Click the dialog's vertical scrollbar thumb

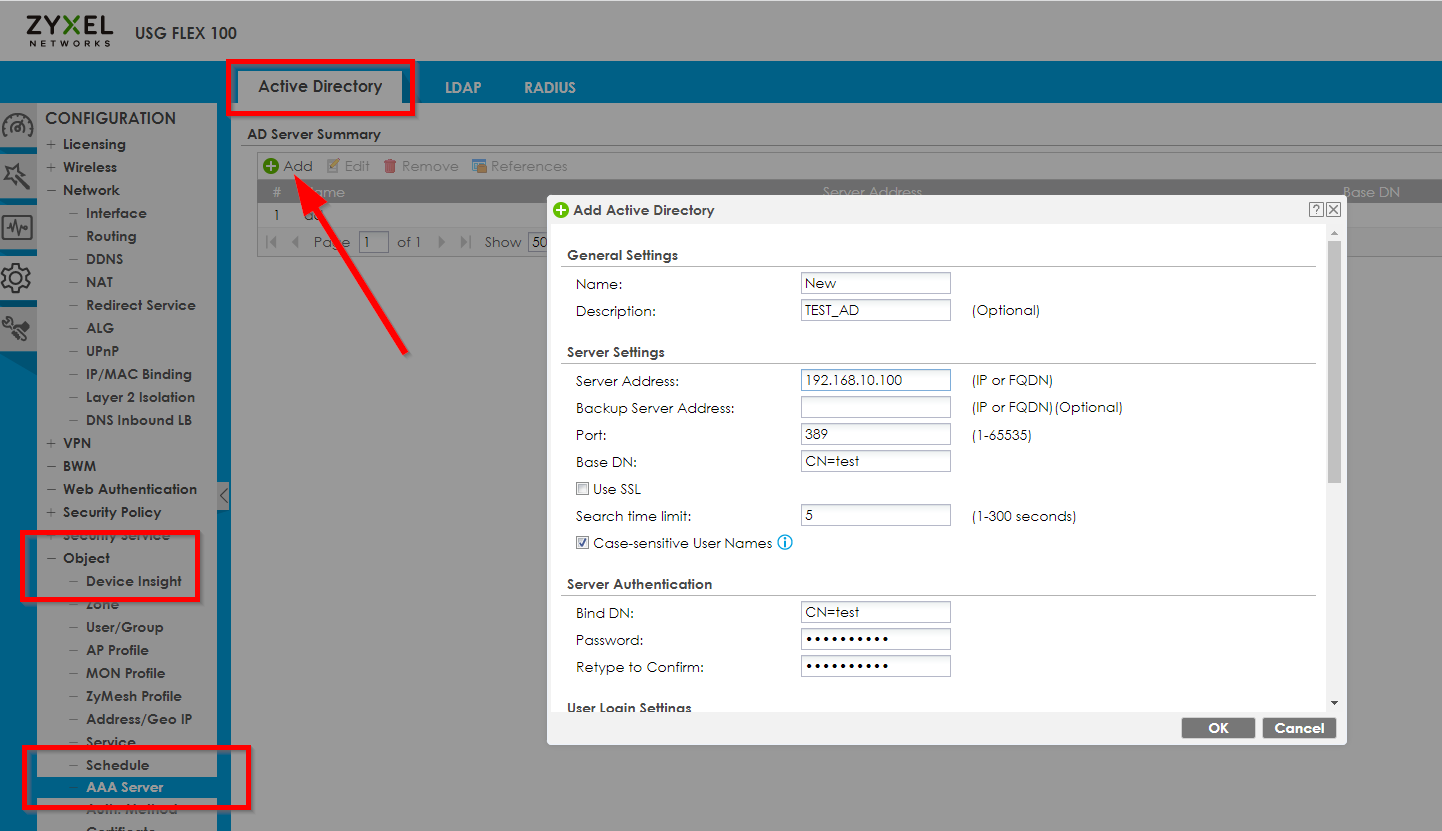[1333, 360]
